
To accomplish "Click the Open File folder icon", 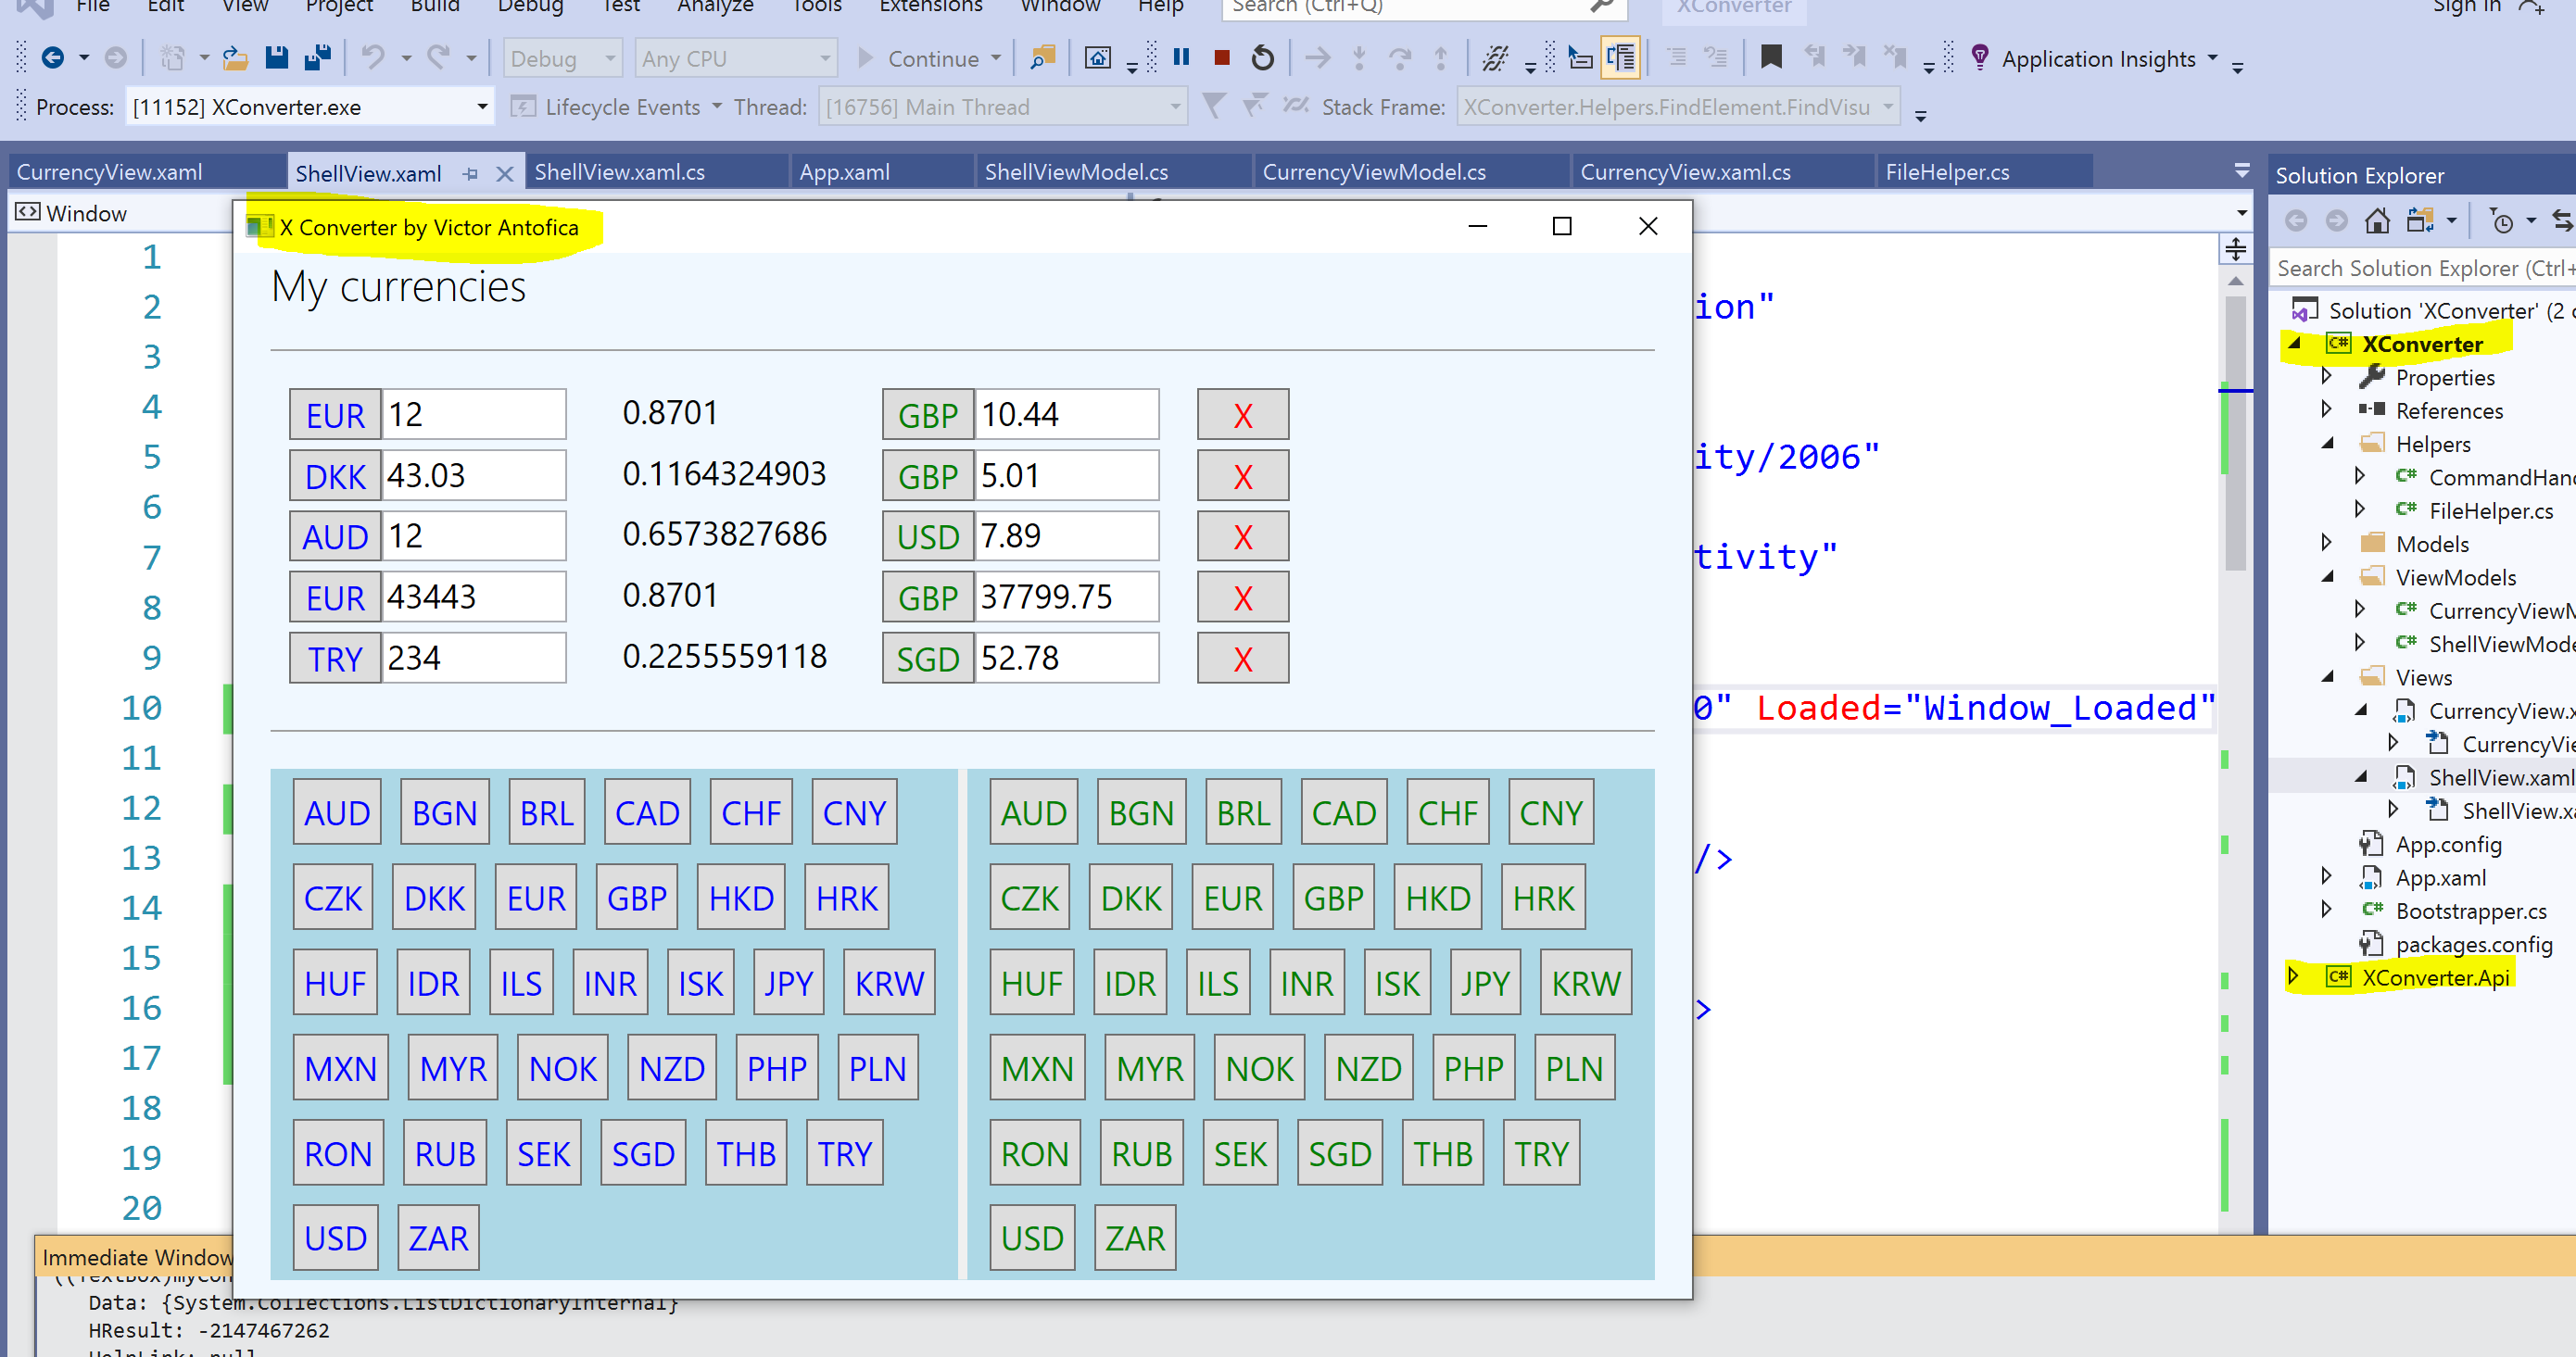I will tap(235, 58).
